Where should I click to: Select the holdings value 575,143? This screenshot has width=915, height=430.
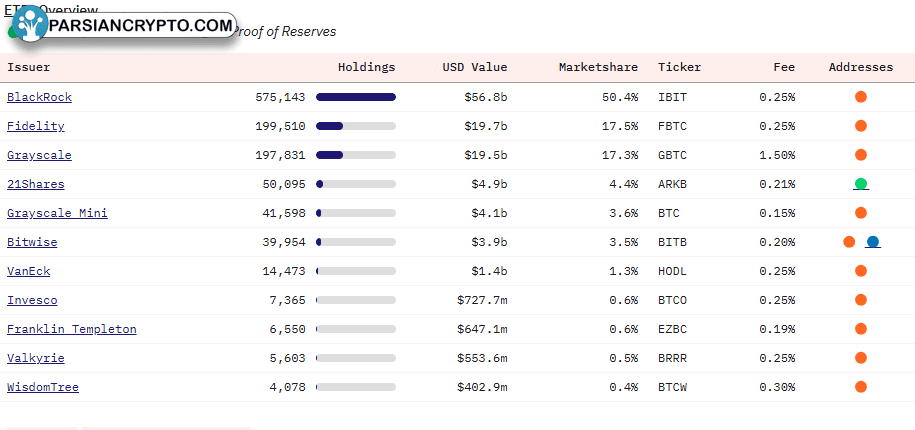pos(280,97)
